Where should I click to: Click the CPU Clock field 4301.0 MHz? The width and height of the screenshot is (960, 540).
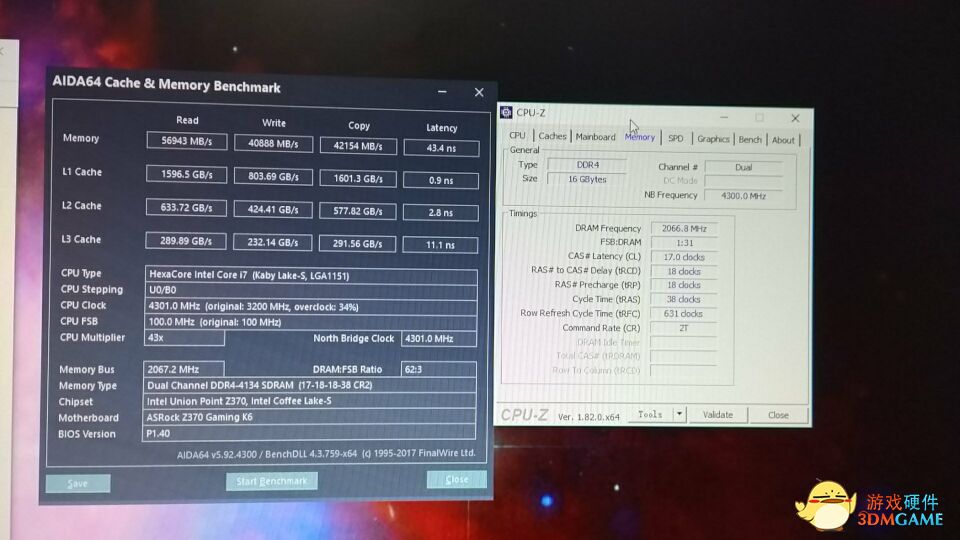click(x=311, y=306)
